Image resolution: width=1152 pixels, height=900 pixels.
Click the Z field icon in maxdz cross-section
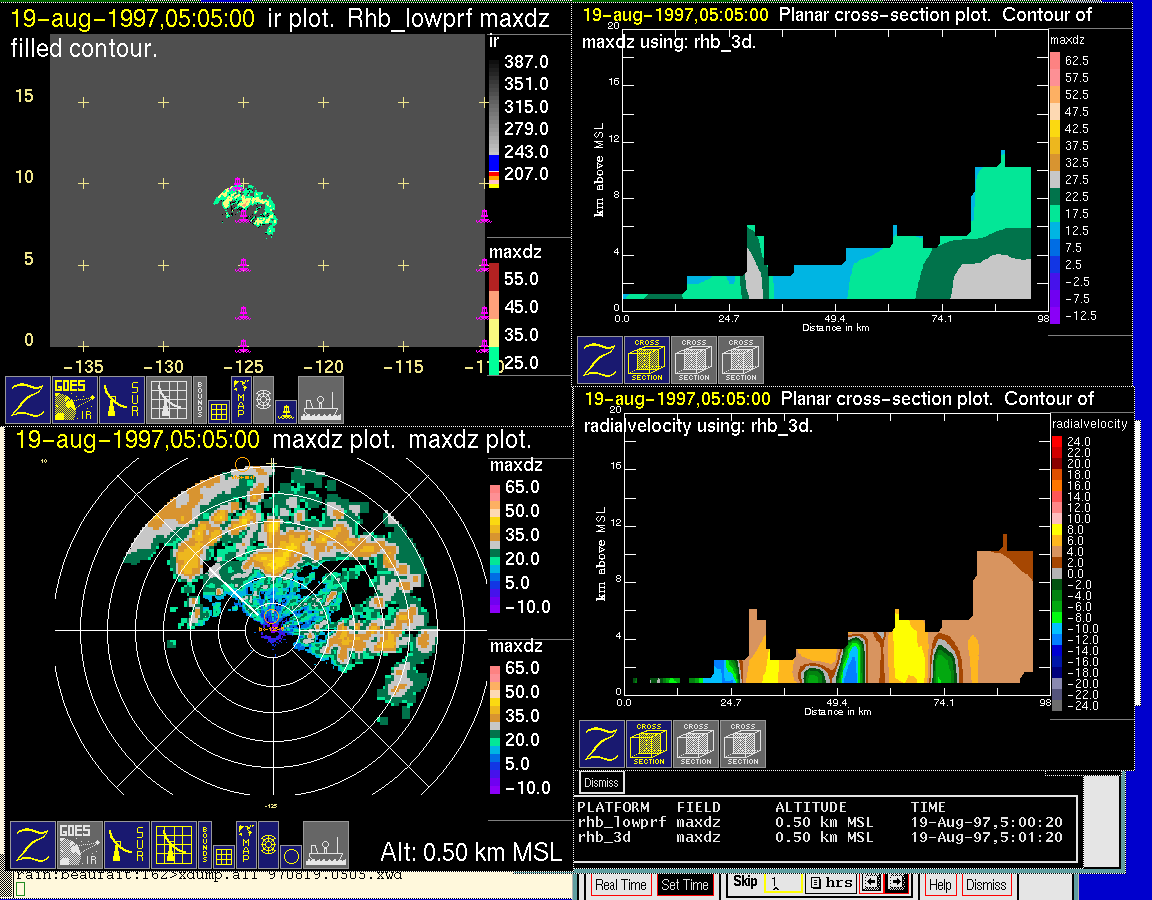[x=600, y=360]
